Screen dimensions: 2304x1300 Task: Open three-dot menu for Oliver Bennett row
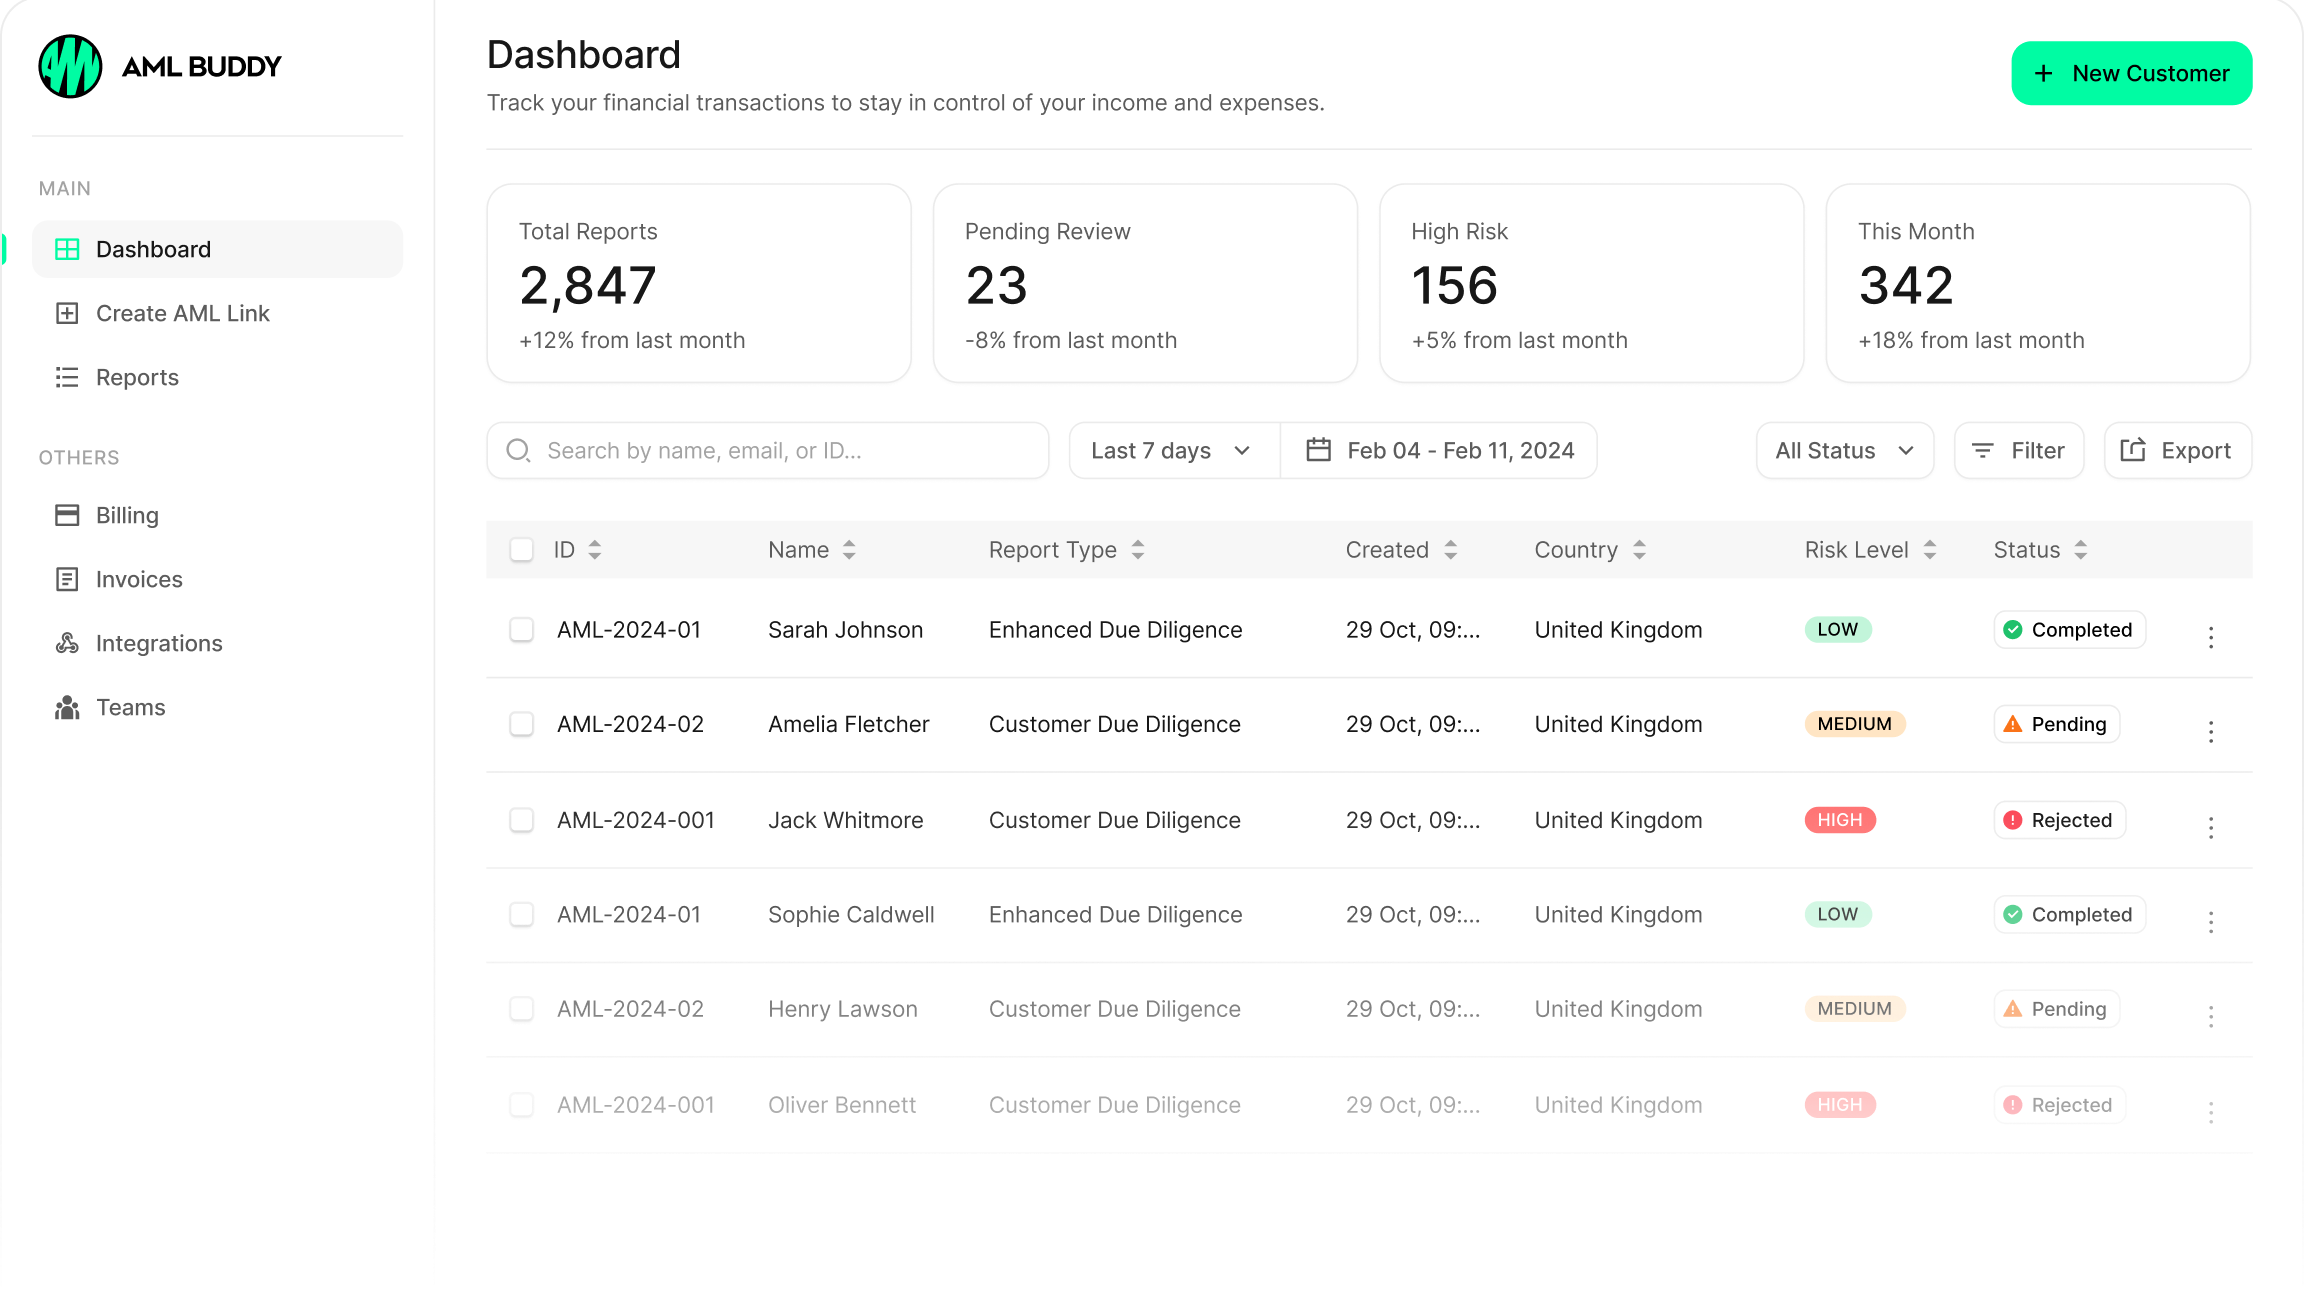click(x=2211, y=1112)
